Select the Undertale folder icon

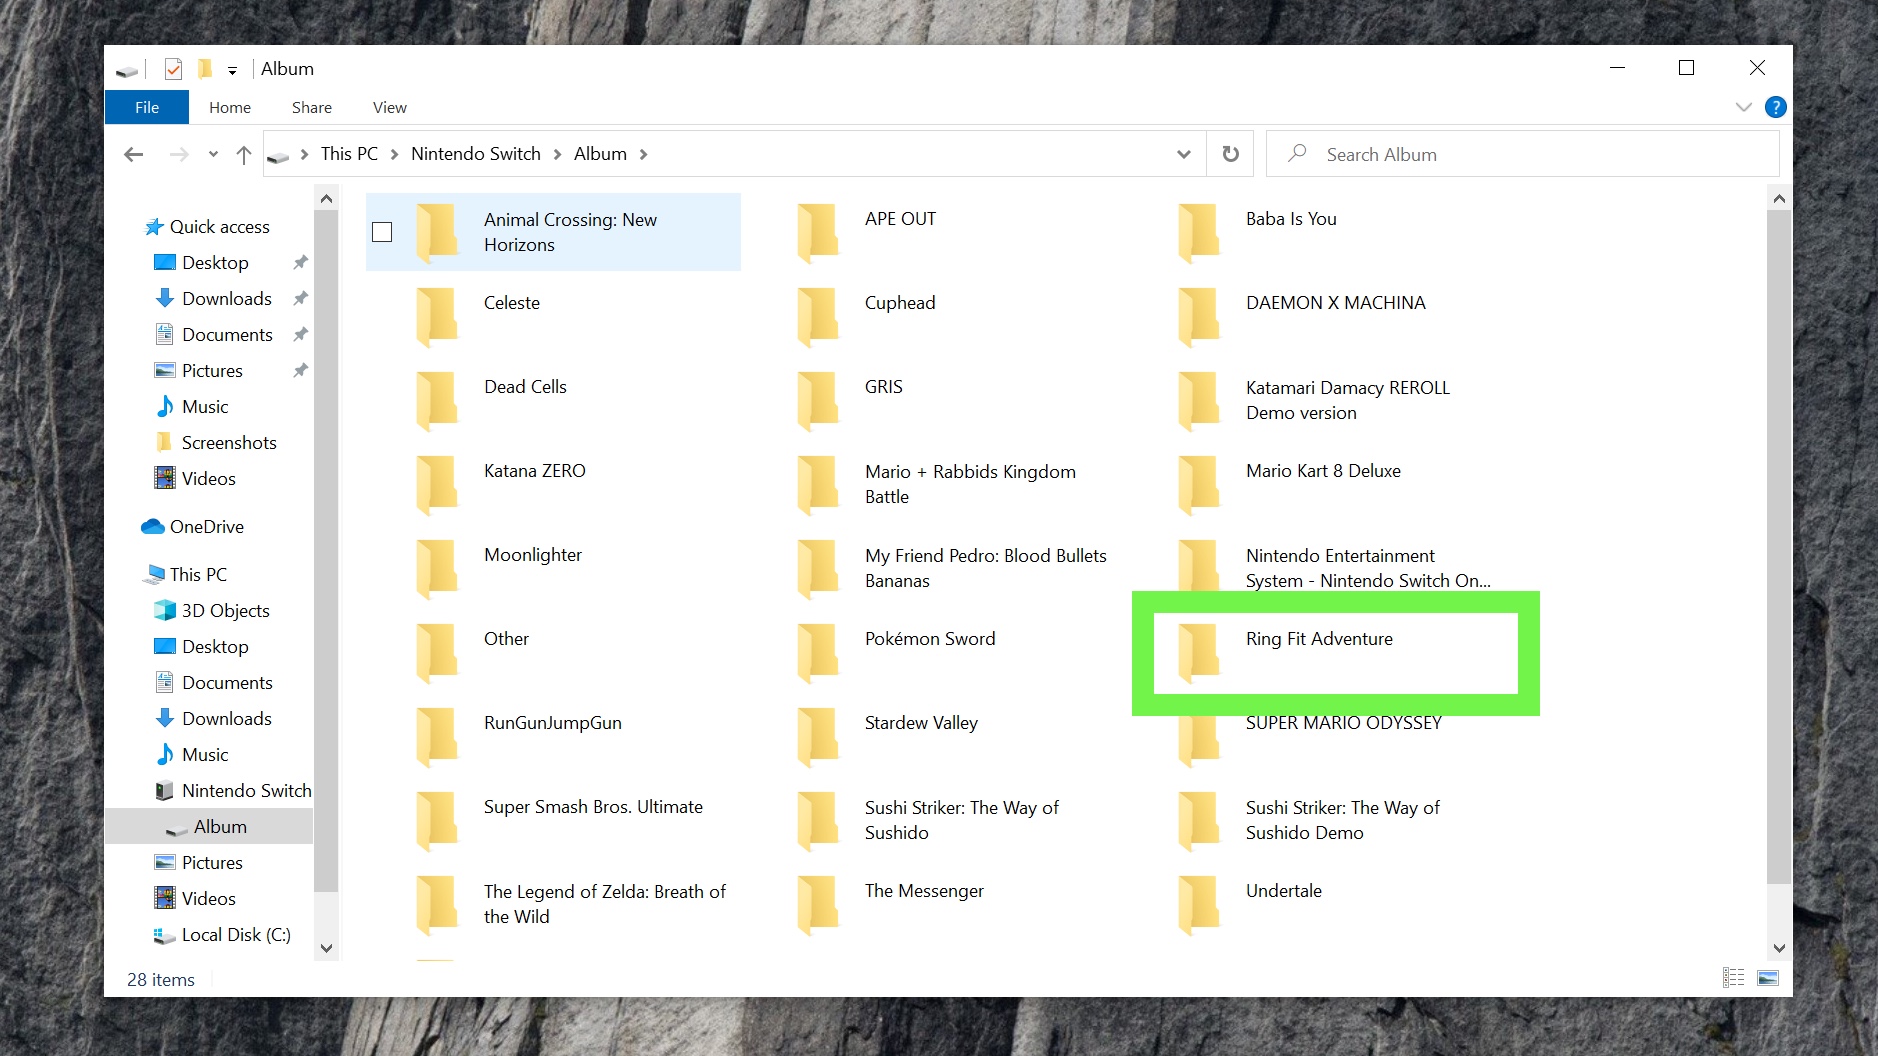(1199, 904)
